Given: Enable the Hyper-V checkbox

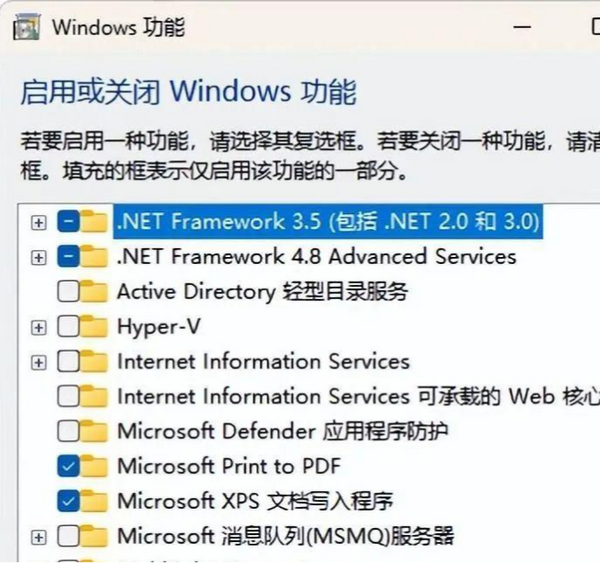Looking at the screenshot, I should coord(68,327).
